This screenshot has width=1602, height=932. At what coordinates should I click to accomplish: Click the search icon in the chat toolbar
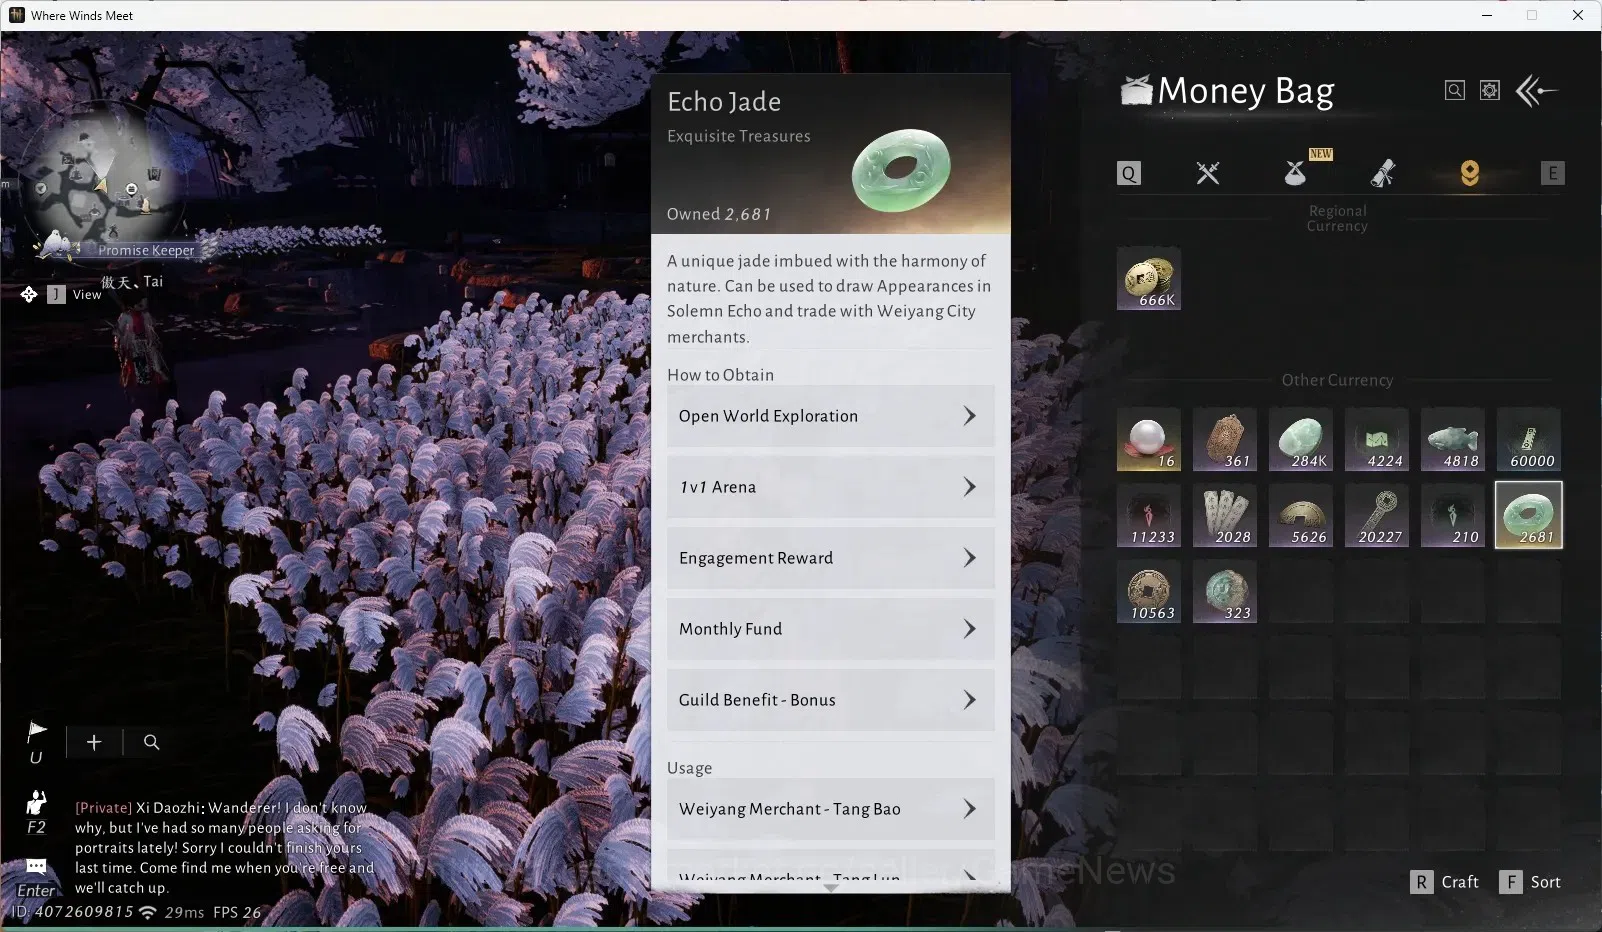point(152,742)
